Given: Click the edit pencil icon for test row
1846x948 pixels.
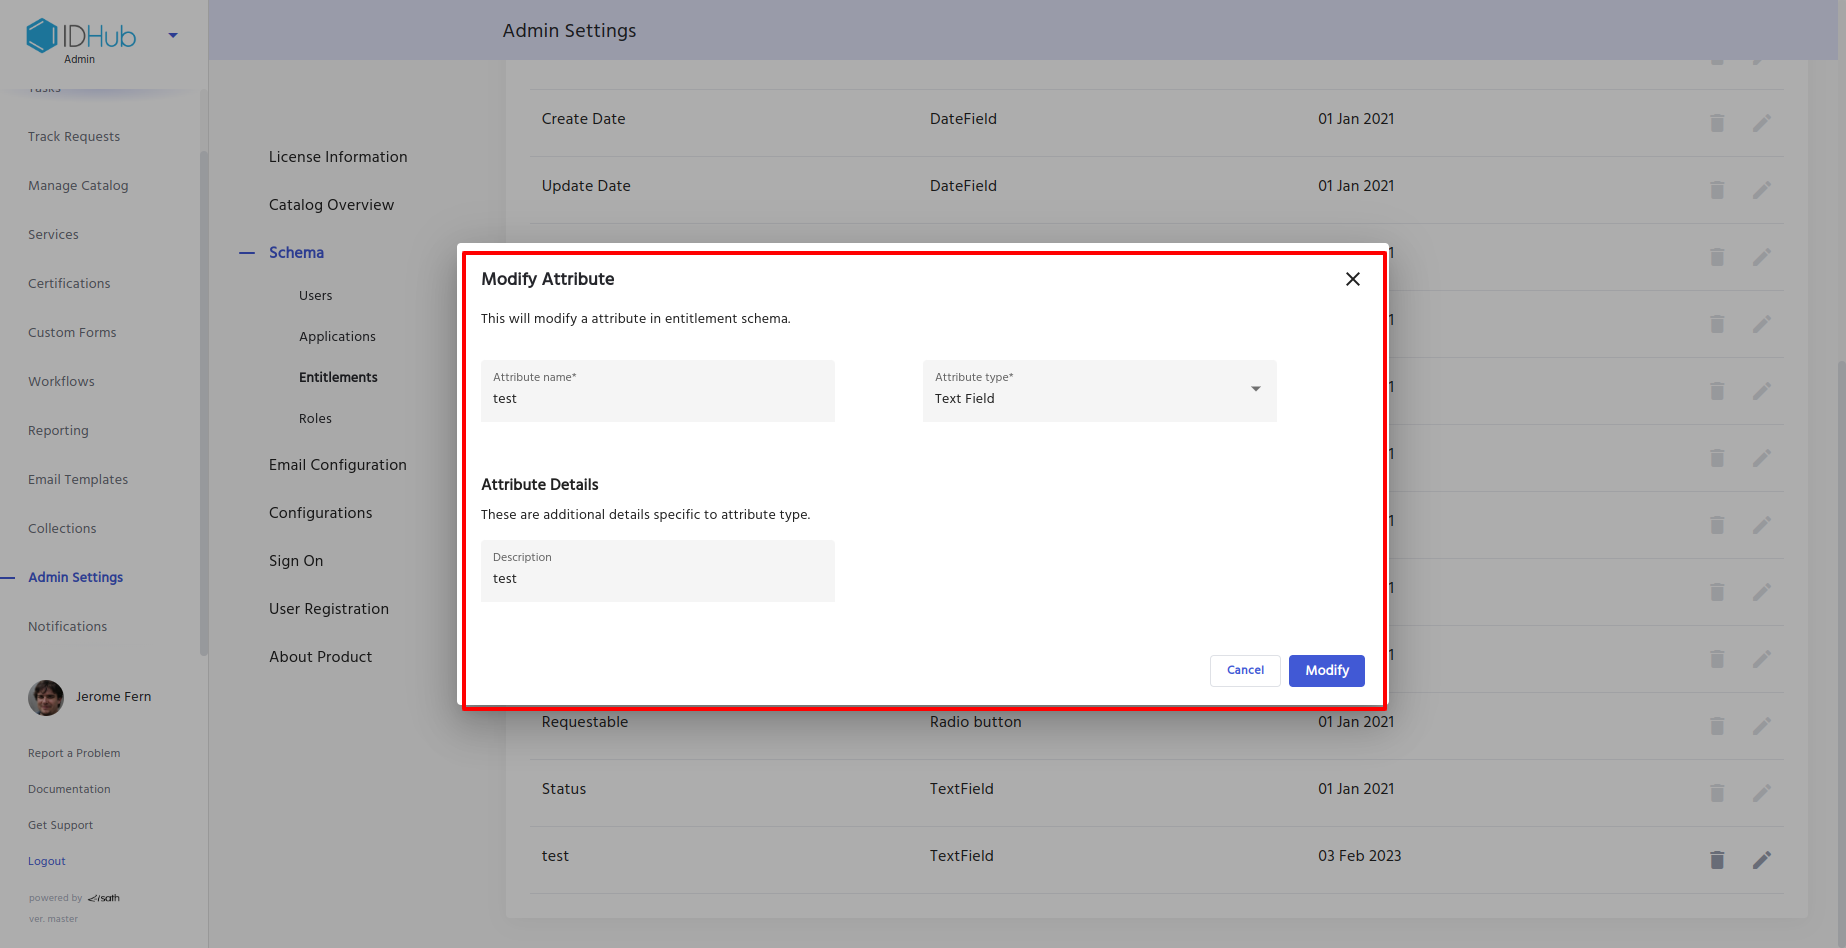Looking at the screenshot, I should pos(1762,860).
